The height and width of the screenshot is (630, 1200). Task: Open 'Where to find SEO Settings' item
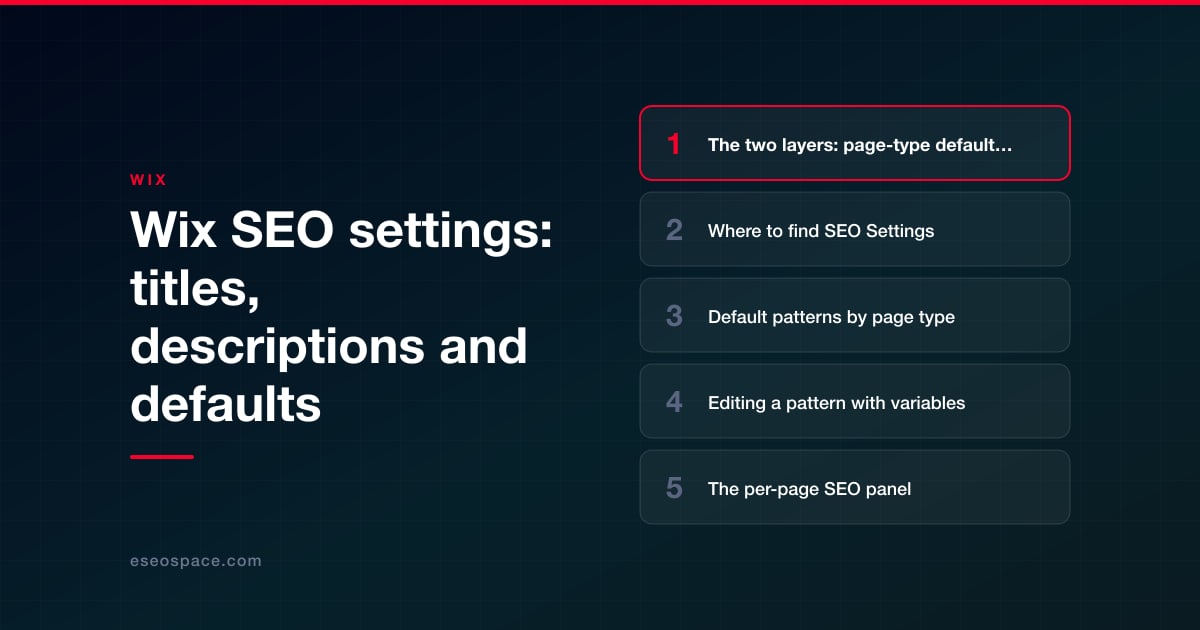pos(855,229)
